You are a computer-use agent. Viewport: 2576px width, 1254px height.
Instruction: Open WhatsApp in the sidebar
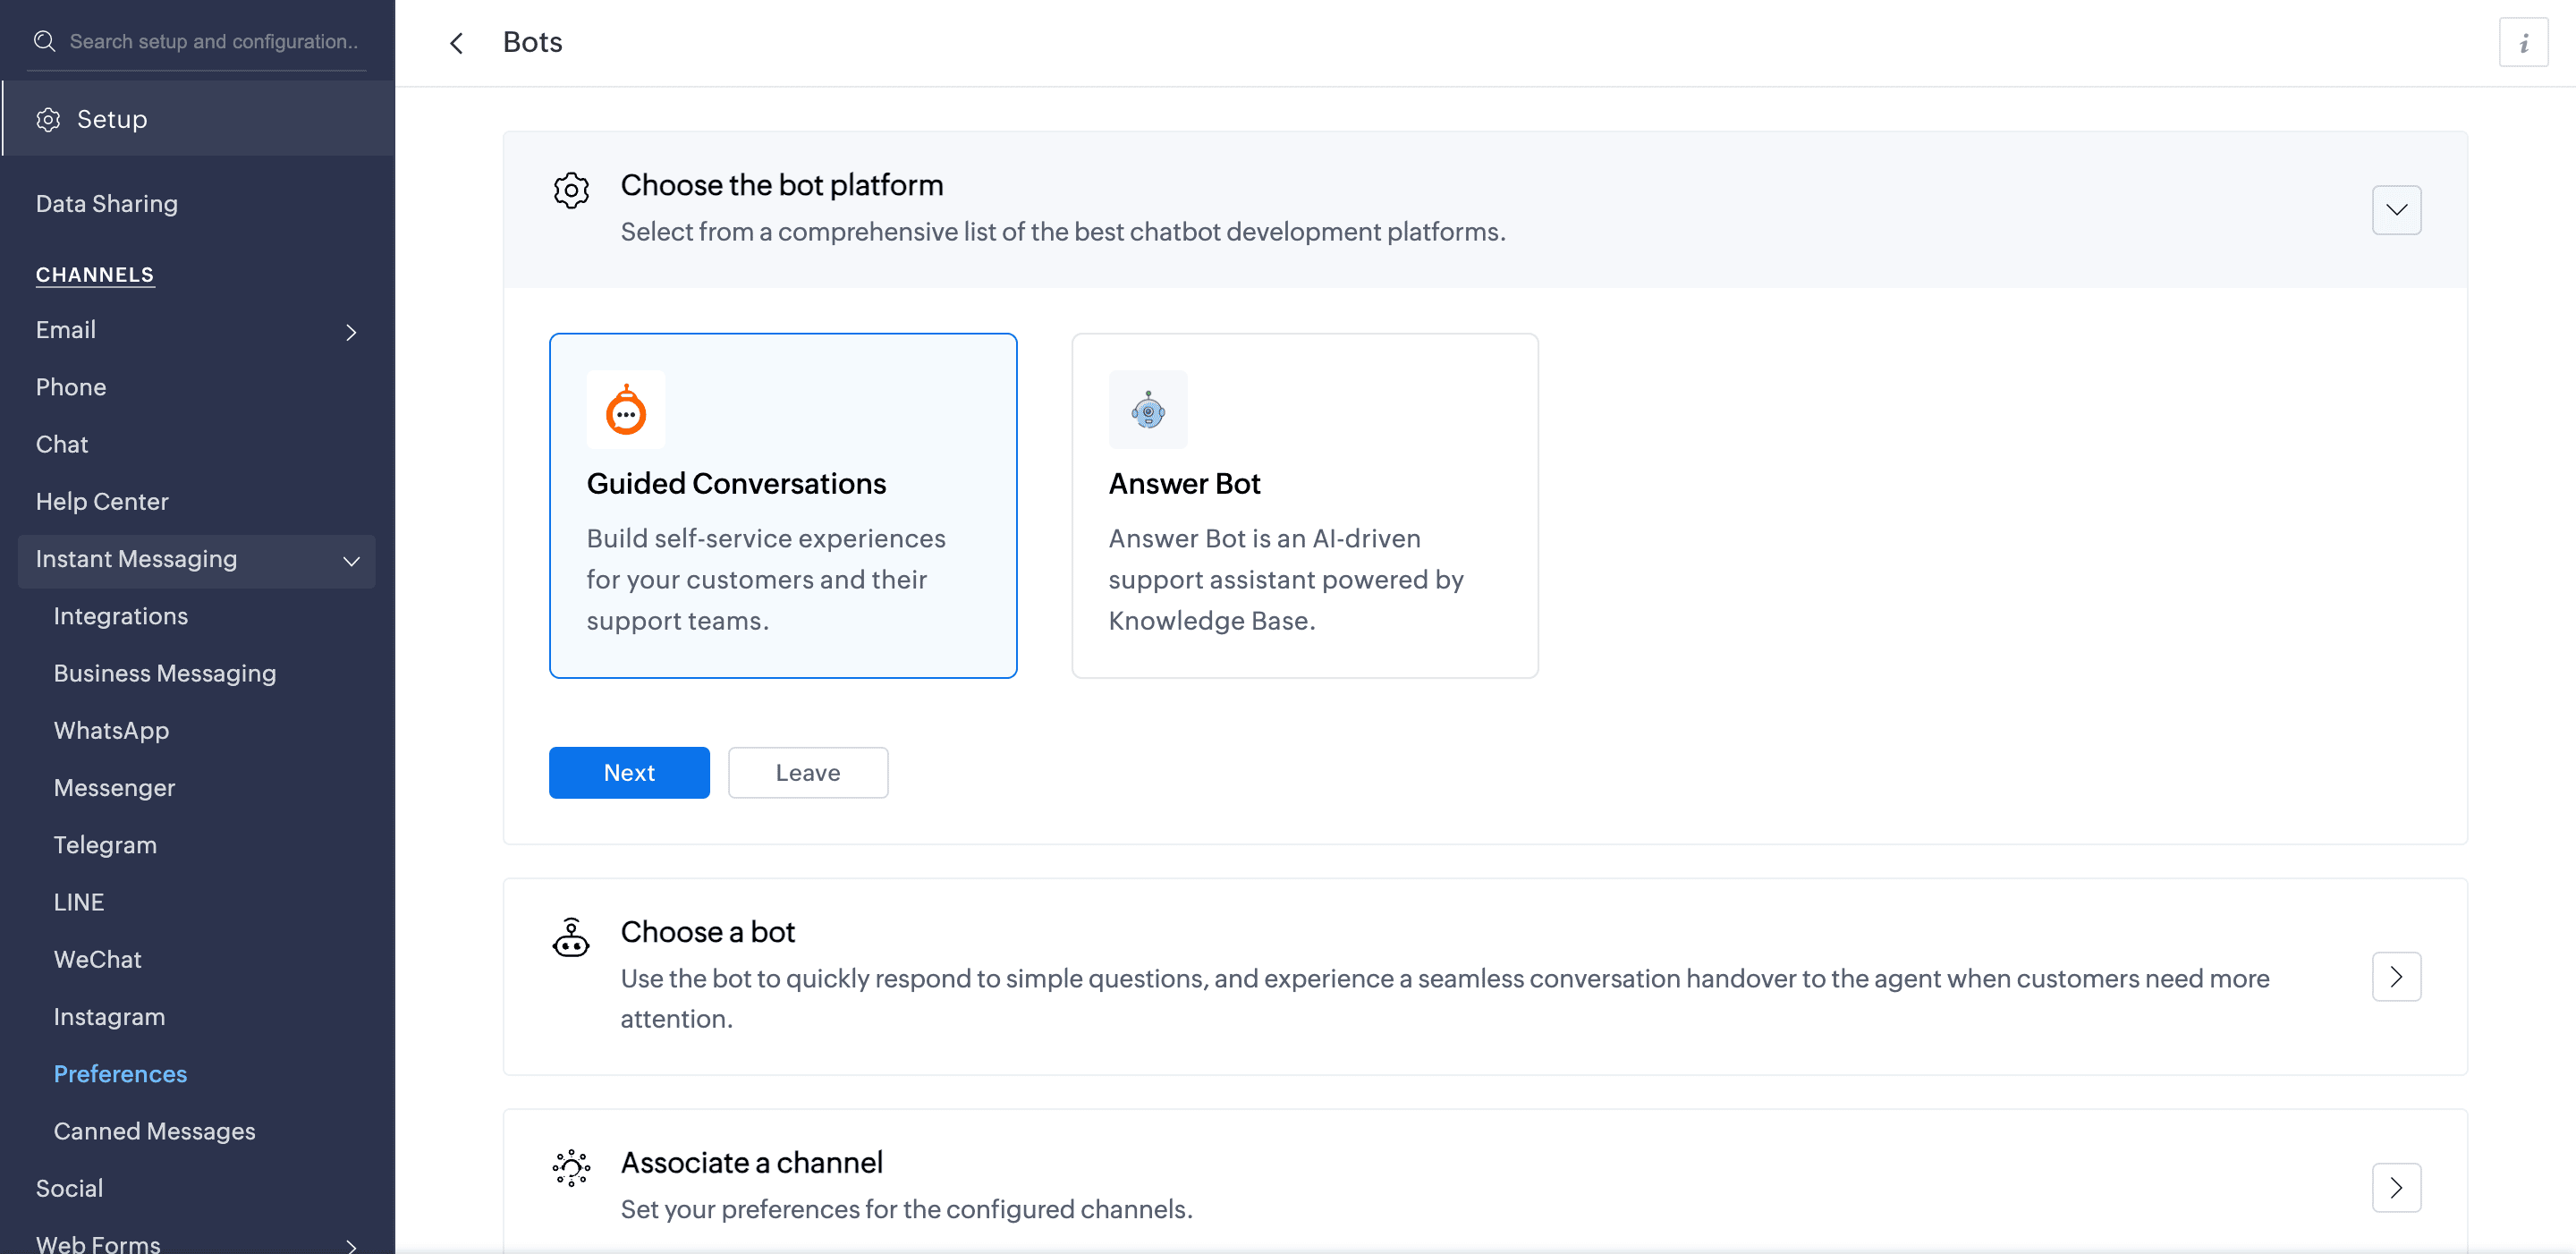click(x=111, y=731)
